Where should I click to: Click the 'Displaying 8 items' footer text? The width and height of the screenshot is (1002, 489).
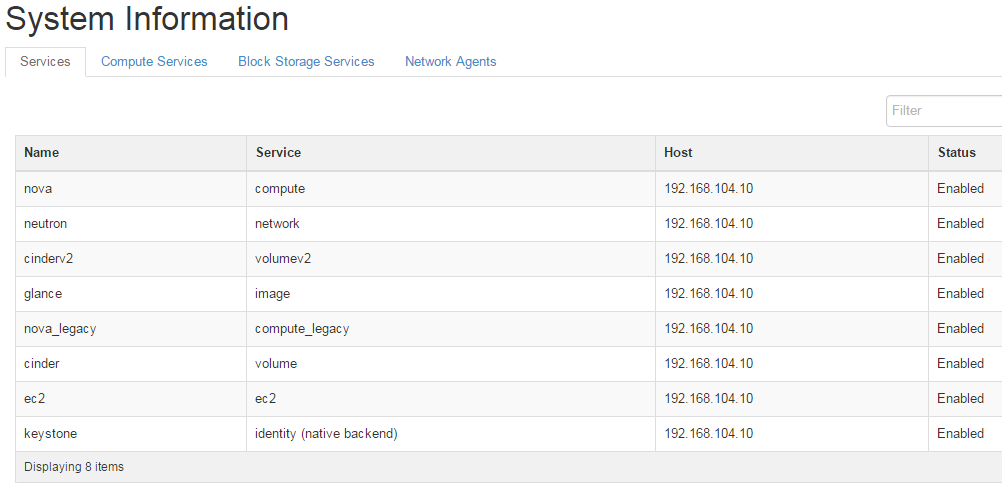click(74, 467)
